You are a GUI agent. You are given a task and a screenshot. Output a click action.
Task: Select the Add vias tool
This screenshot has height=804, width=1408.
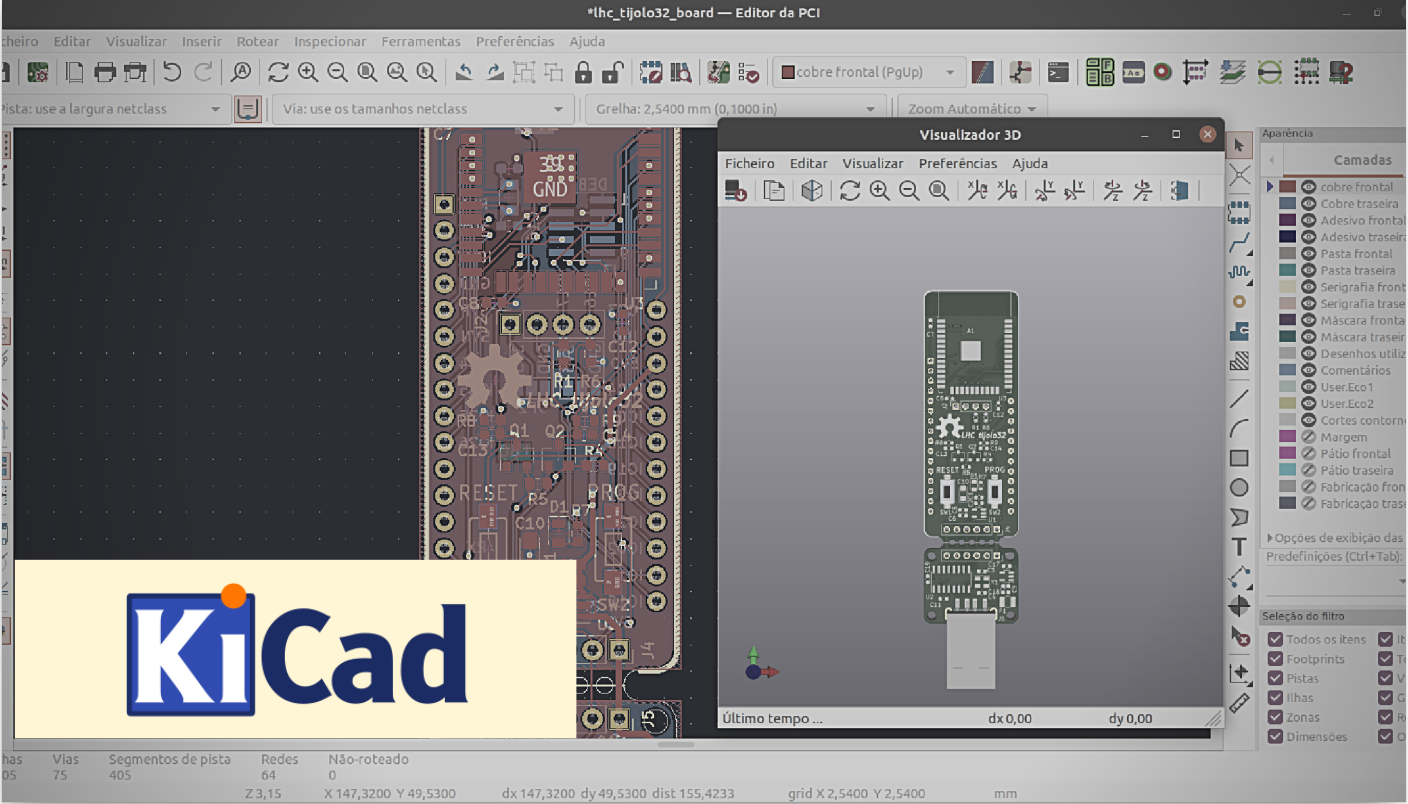(x=1239, y=301)
